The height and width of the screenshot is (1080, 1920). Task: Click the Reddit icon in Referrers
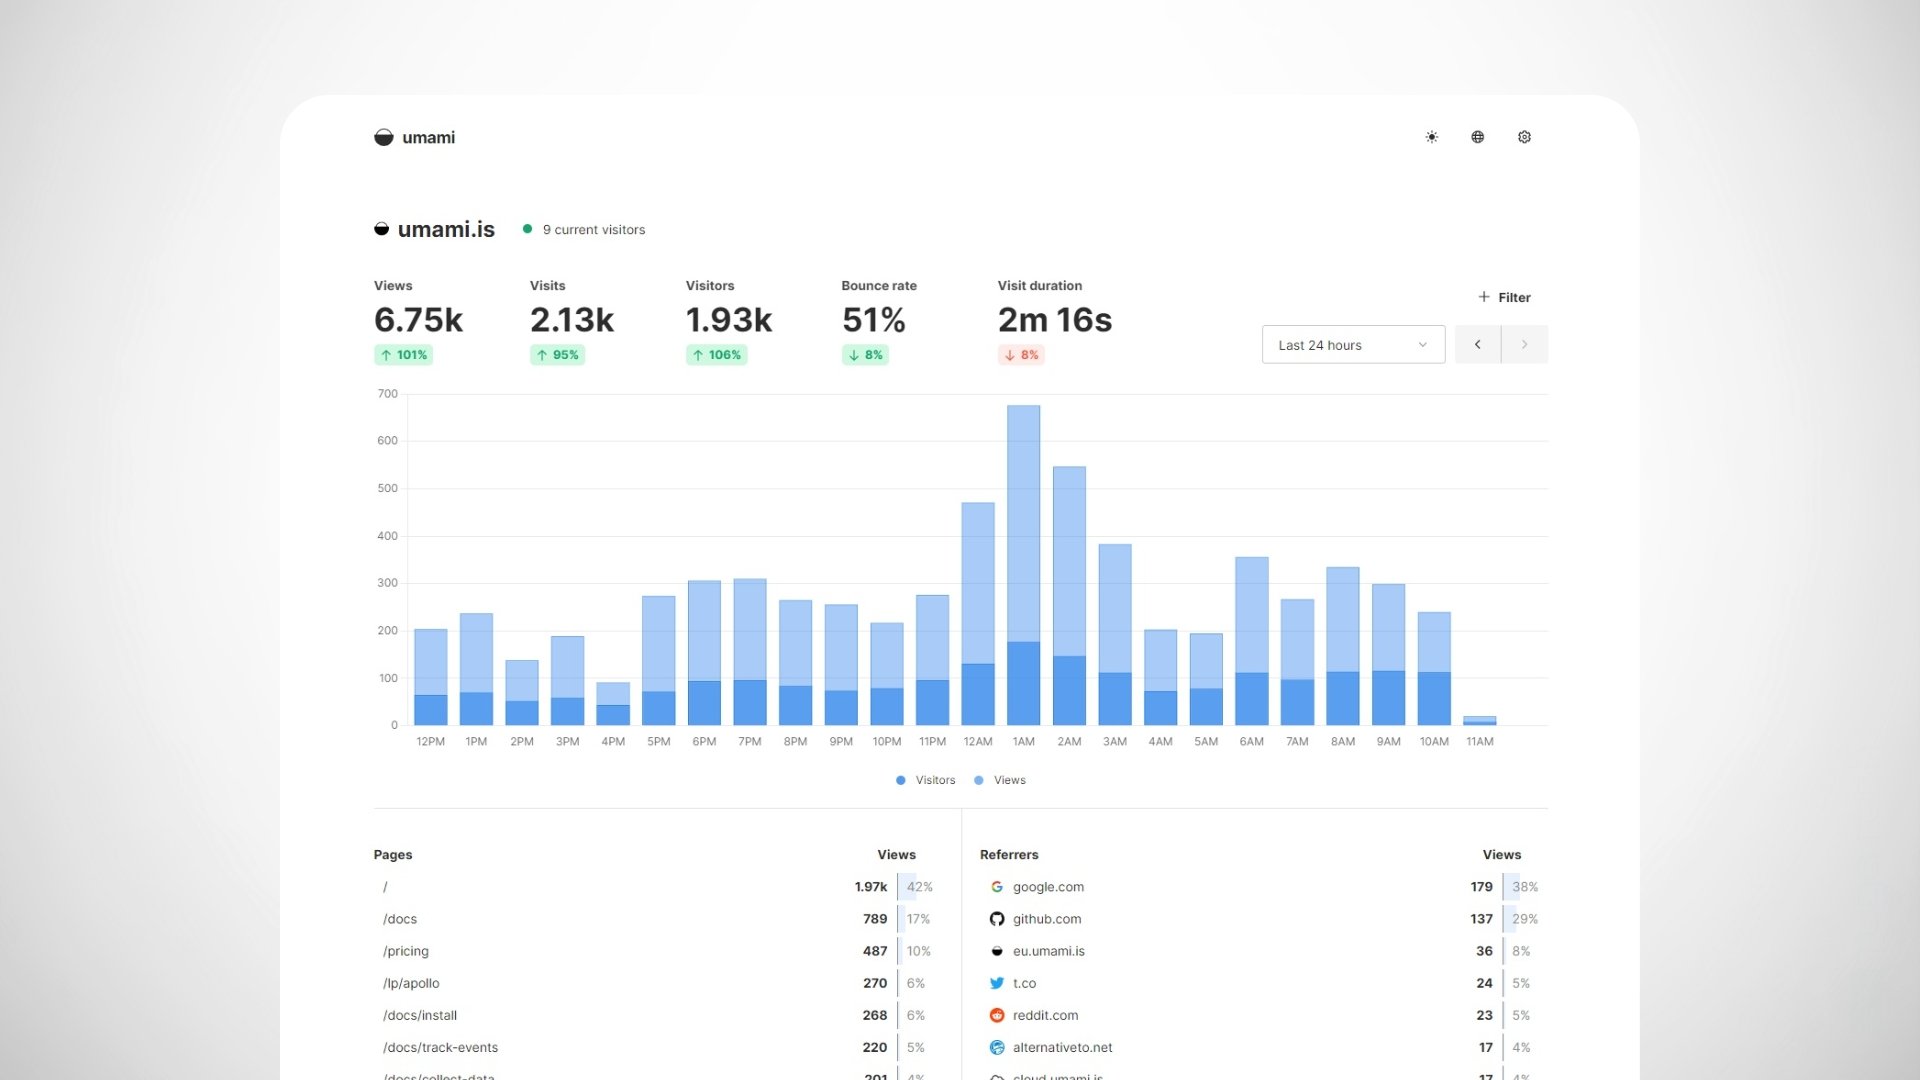(x=996, y=1015)
